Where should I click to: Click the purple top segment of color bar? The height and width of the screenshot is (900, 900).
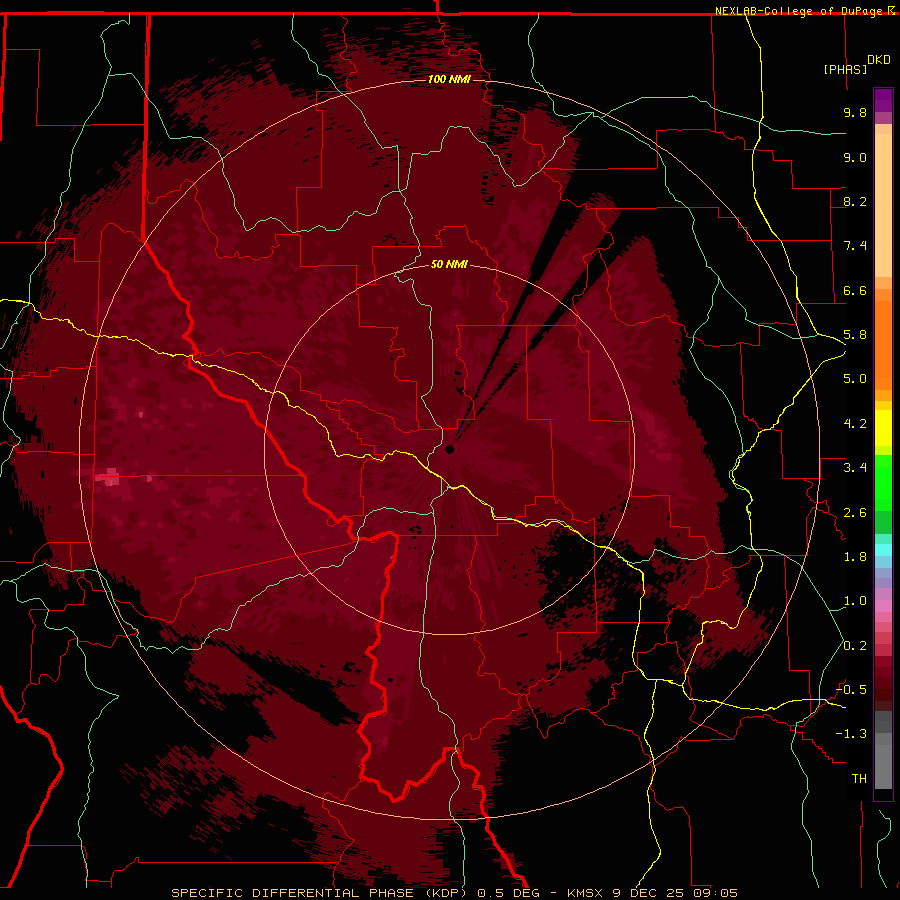click(883, 100)
